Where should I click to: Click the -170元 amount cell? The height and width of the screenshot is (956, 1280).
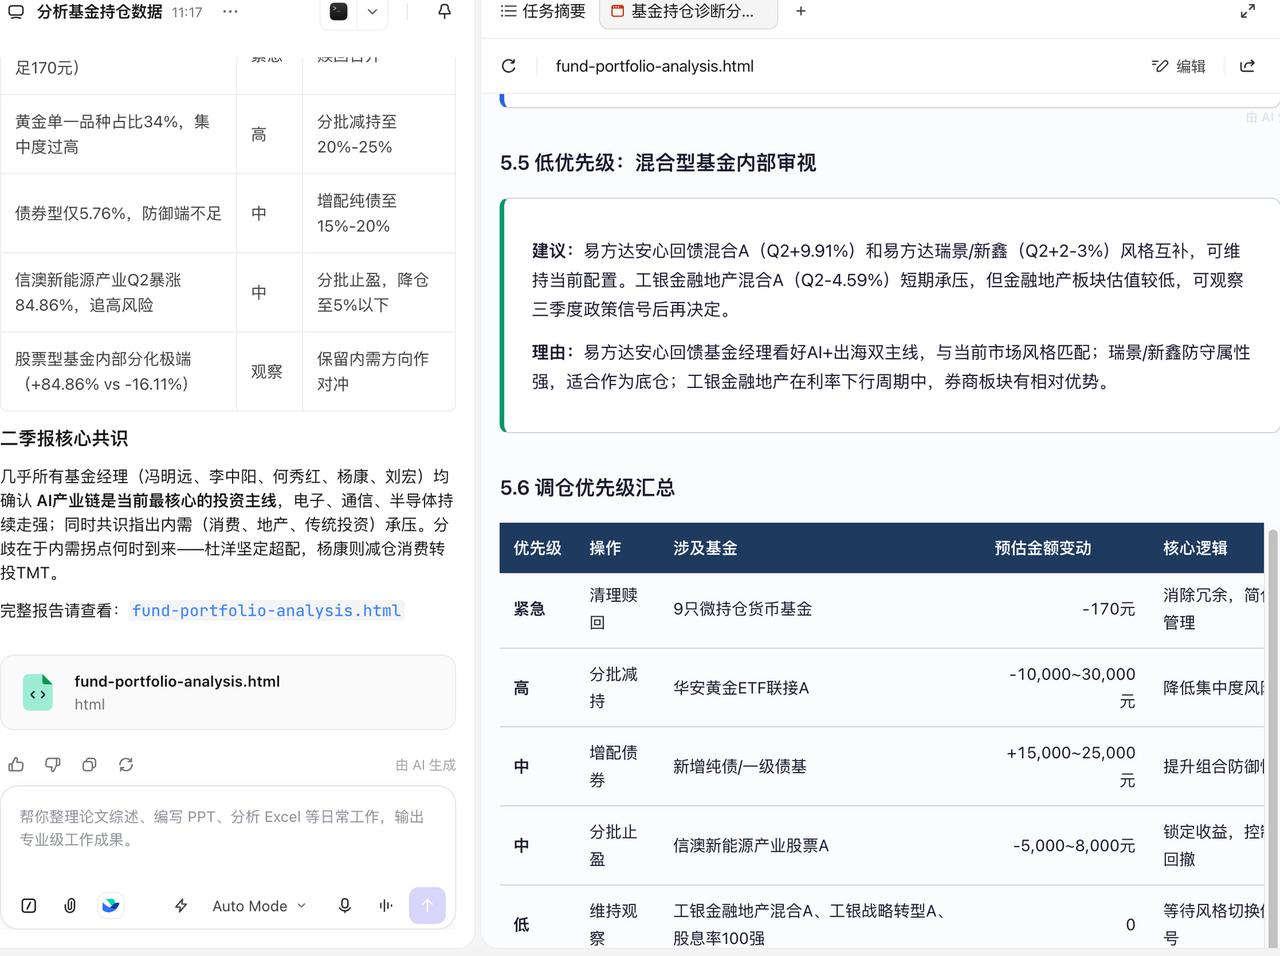(x=1108, y=609)
